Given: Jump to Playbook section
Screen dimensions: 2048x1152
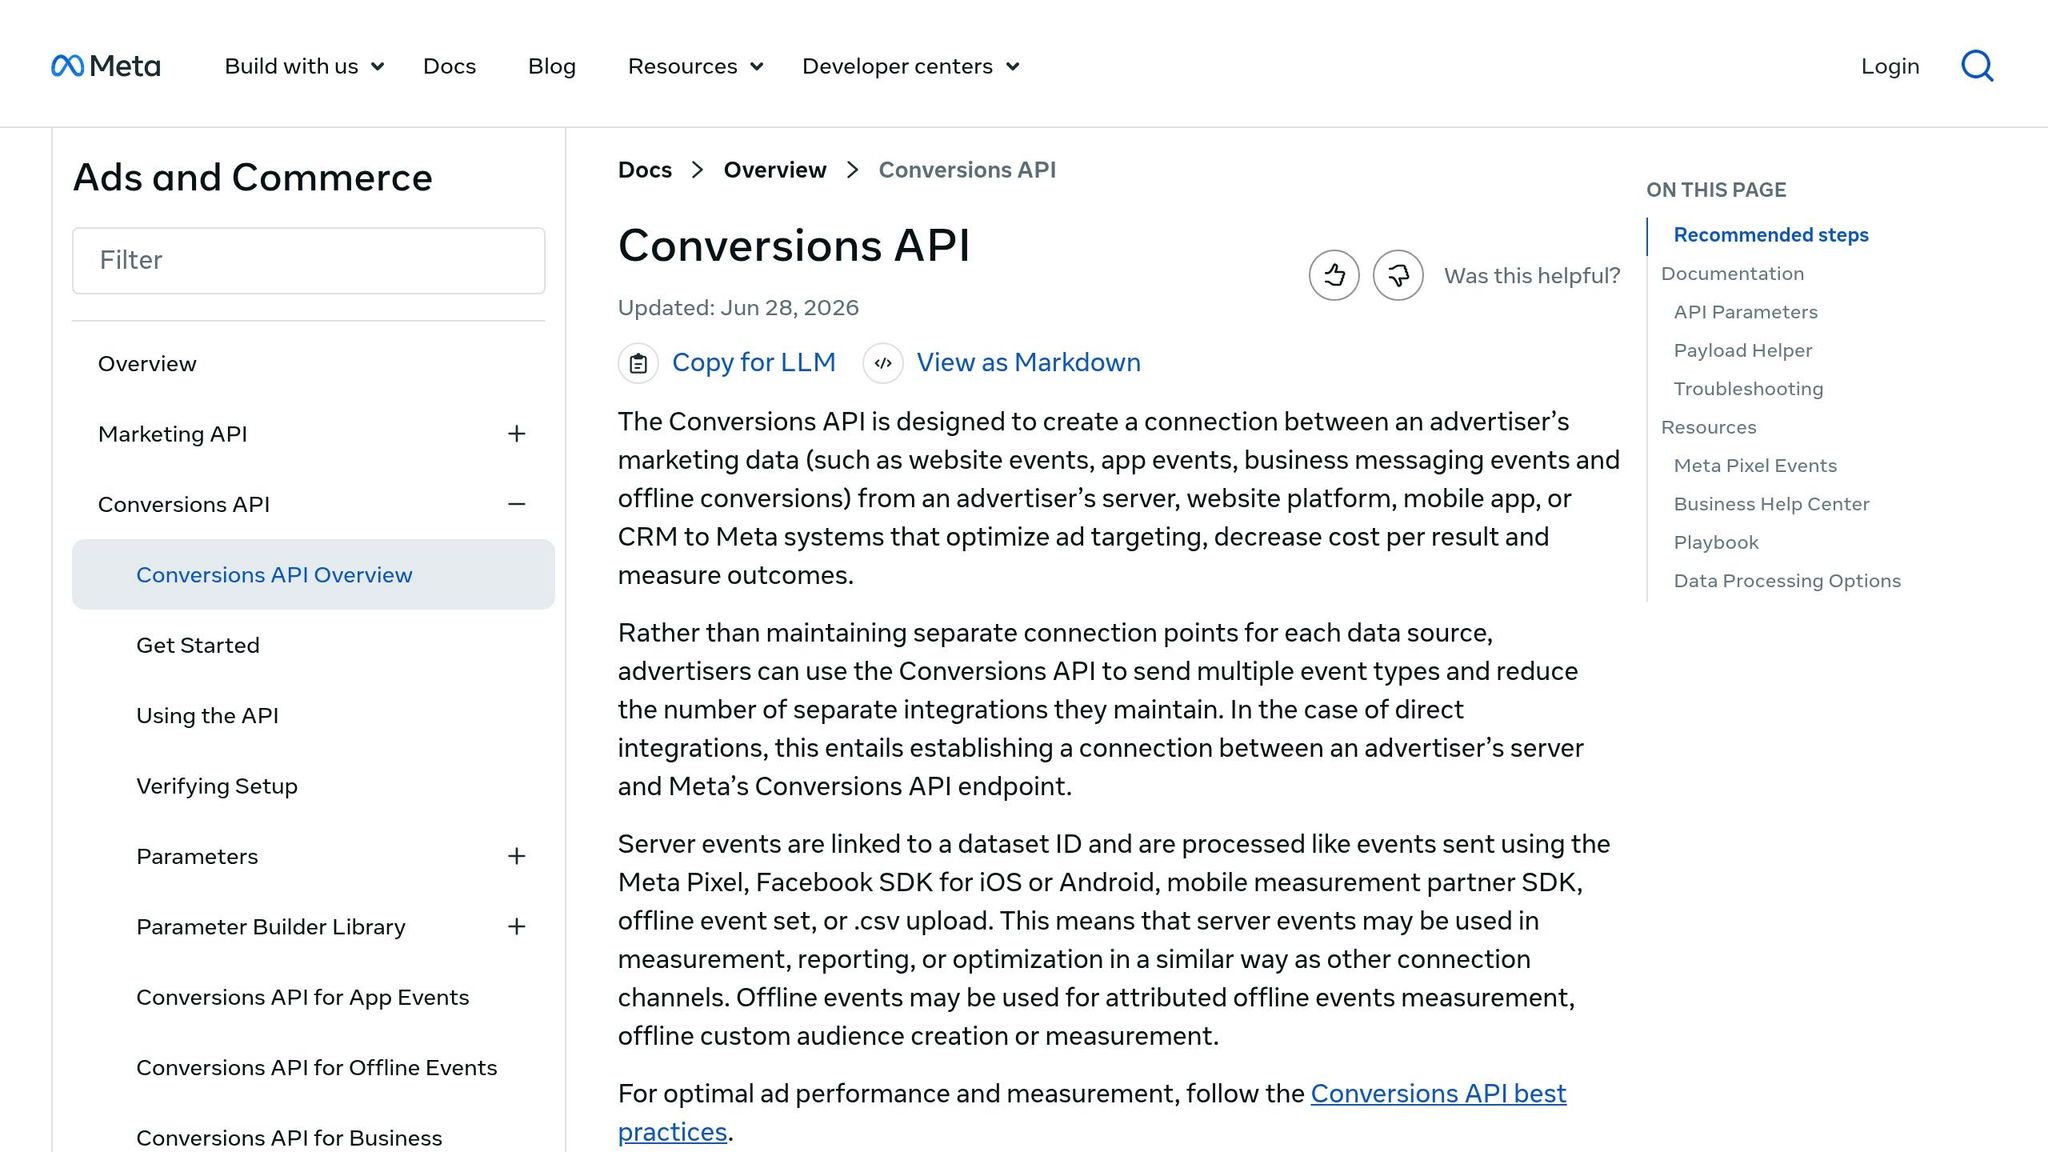Looking at the screenshot, I should coord(1716,543).
